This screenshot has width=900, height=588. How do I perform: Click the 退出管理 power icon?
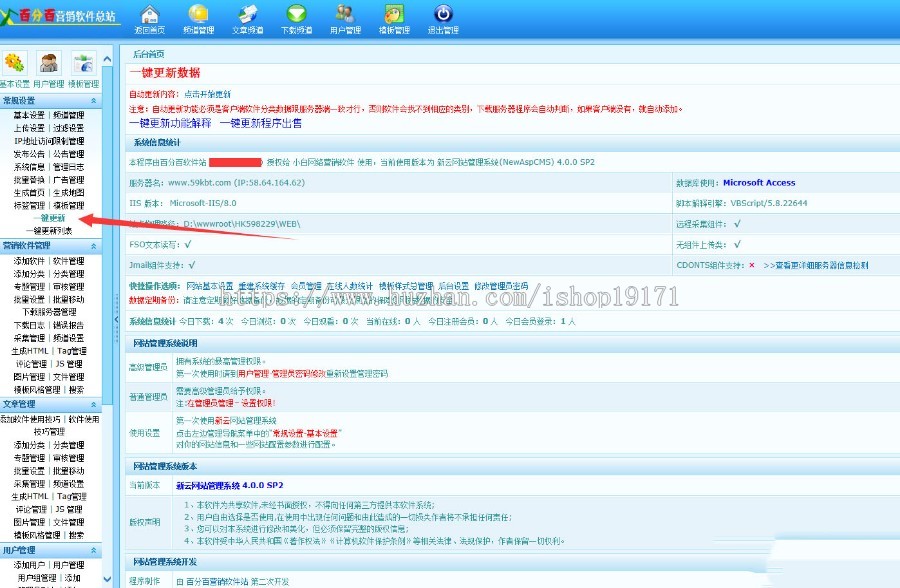click(x=443, y=17)
